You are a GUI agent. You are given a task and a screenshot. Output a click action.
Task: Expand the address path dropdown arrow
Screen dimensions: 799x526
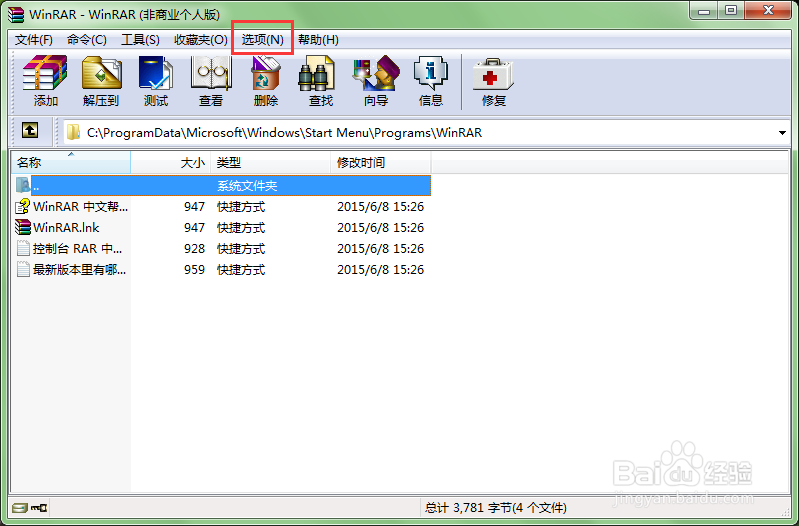coord(782,133)
